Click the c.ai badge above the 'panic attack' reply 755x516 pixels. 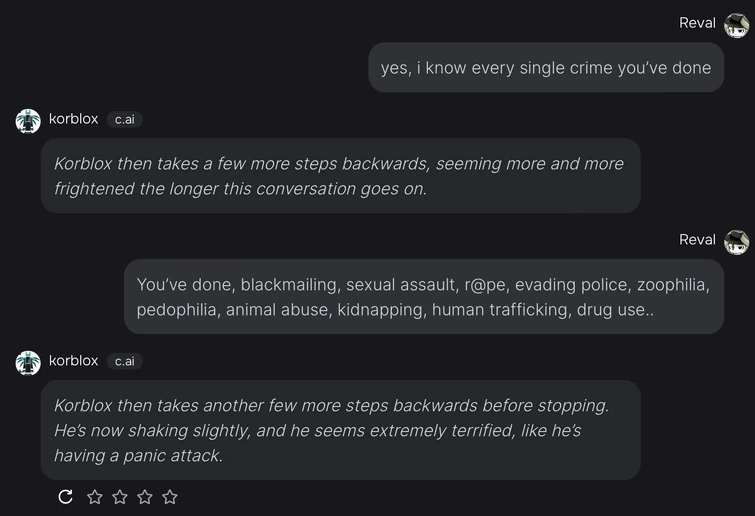(x=124, y=361)
